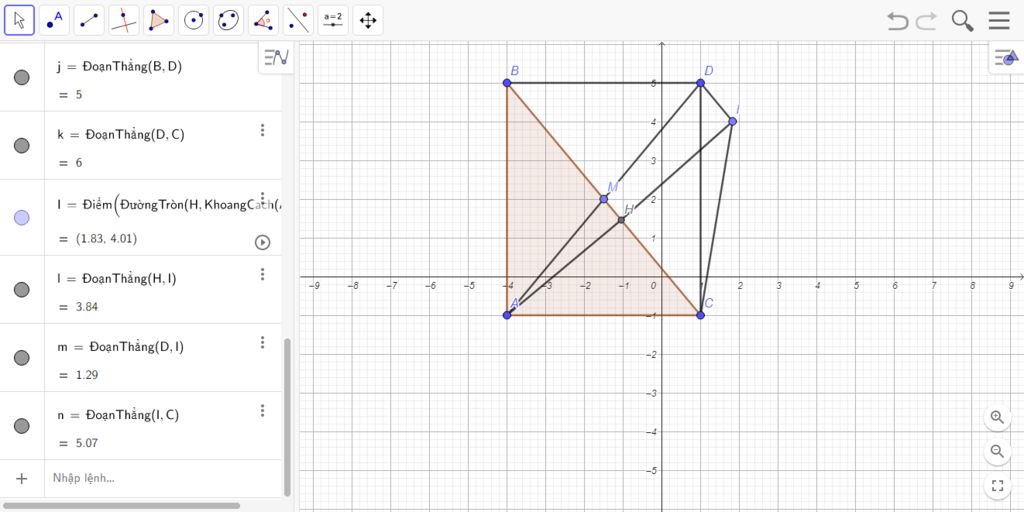Zoom in on the graphics view

coord(997,417)
